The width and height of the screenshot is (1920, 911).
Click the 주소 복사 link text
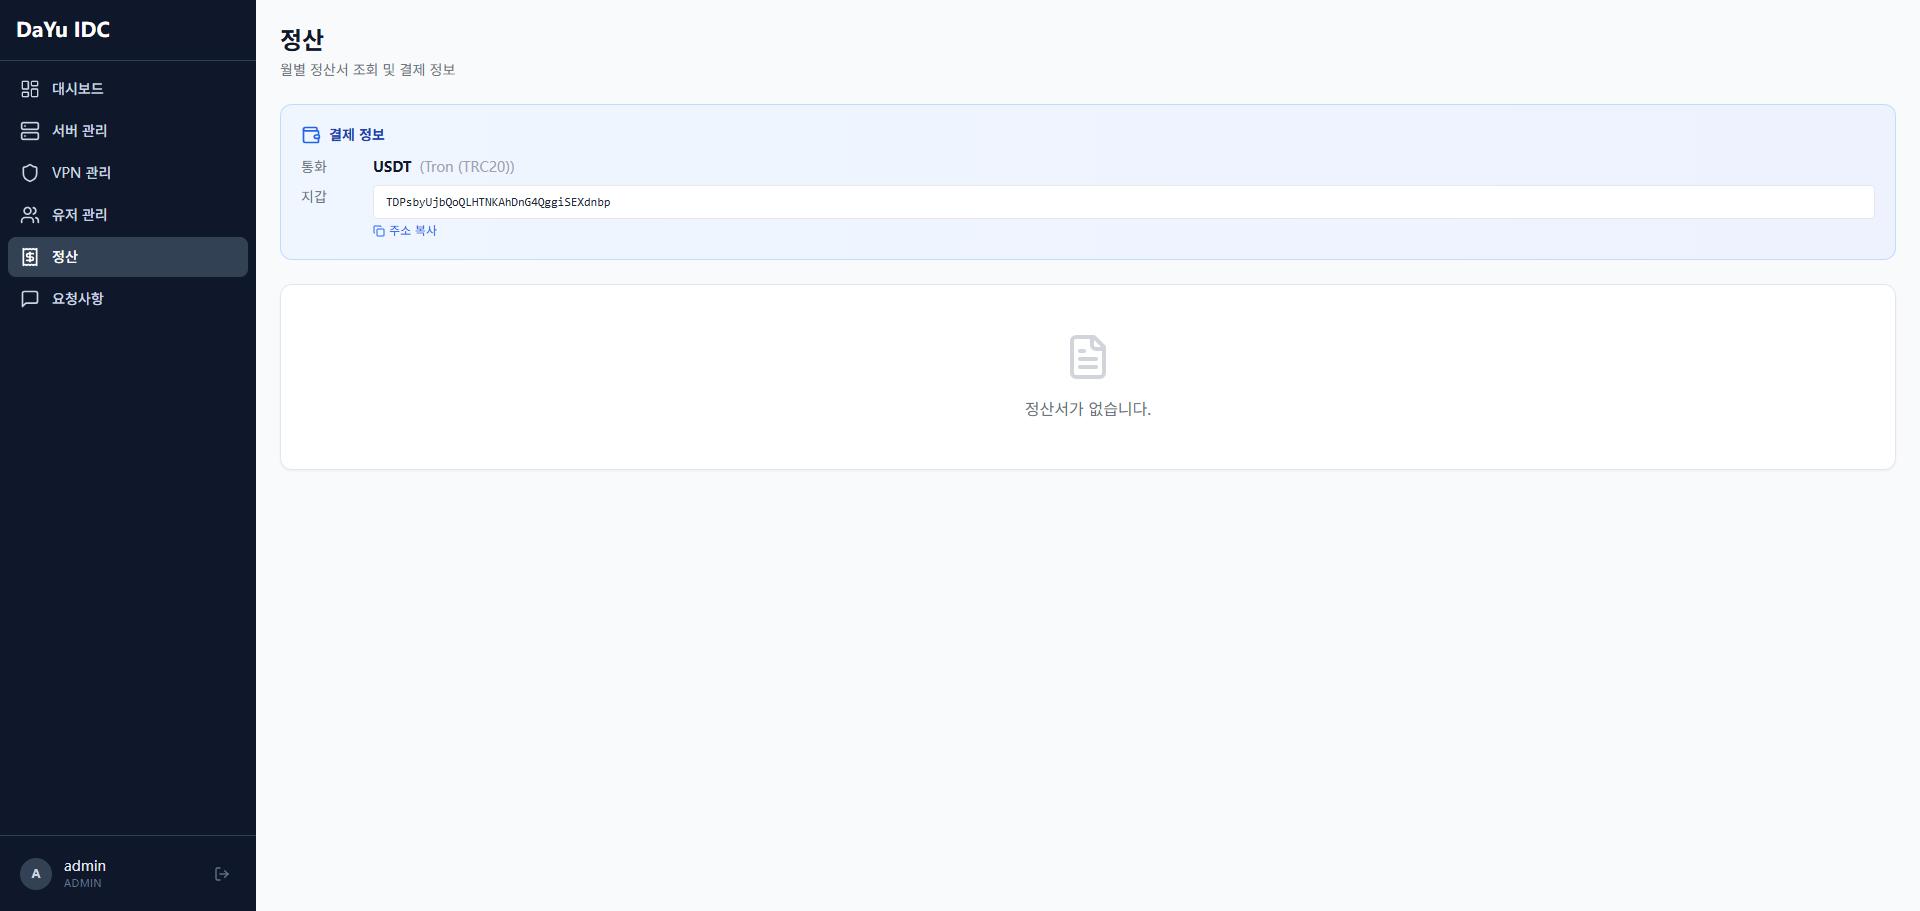[x=413, y=231]
